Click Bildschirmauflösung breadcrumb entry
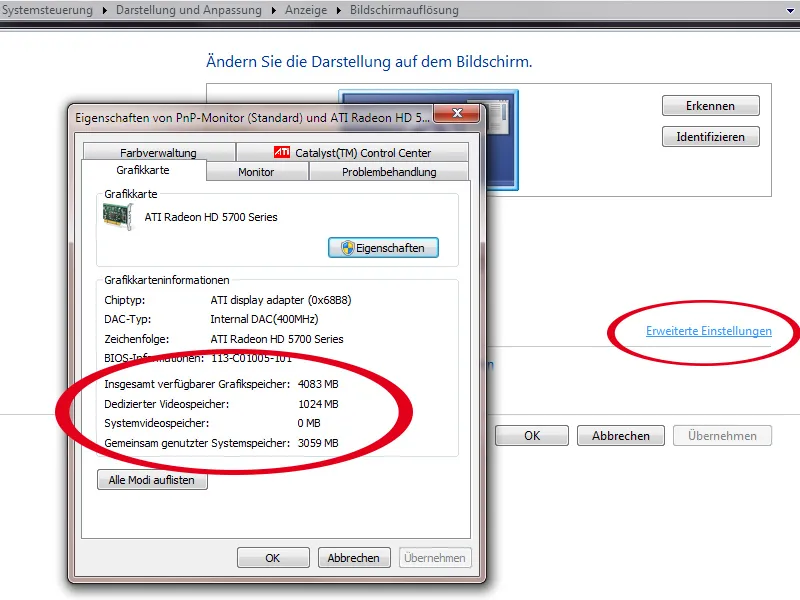The width and height of the screenshot is (800, 600). click(404, 10)
